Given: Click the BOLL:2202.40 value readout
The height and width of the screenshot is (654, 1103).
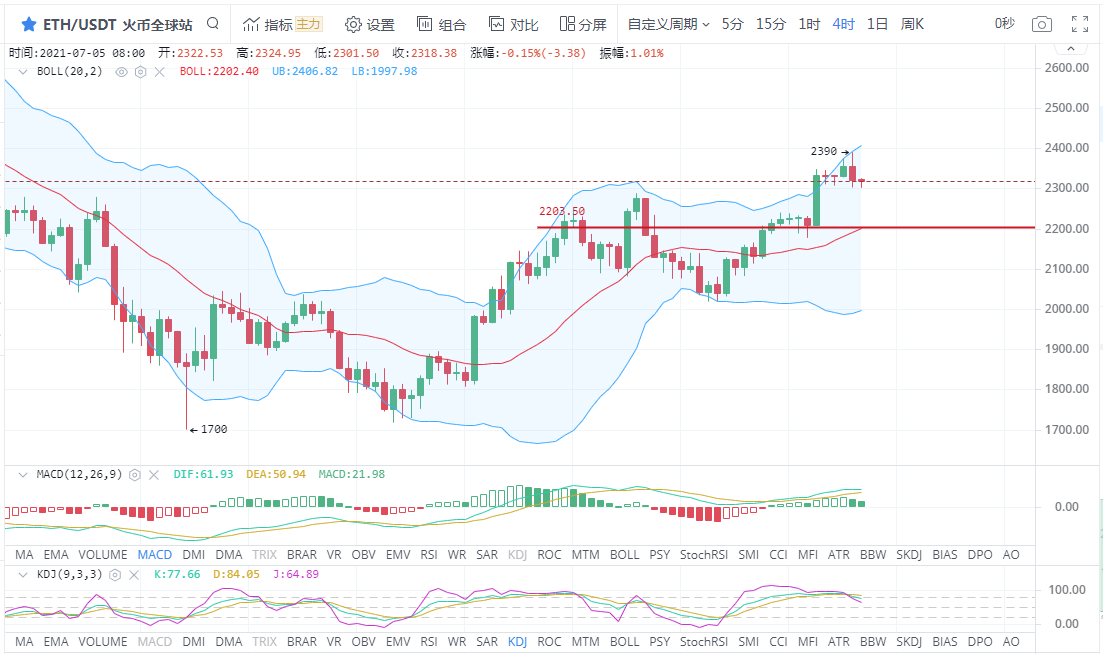Looking at the screenshot, I should click(219, 72).
